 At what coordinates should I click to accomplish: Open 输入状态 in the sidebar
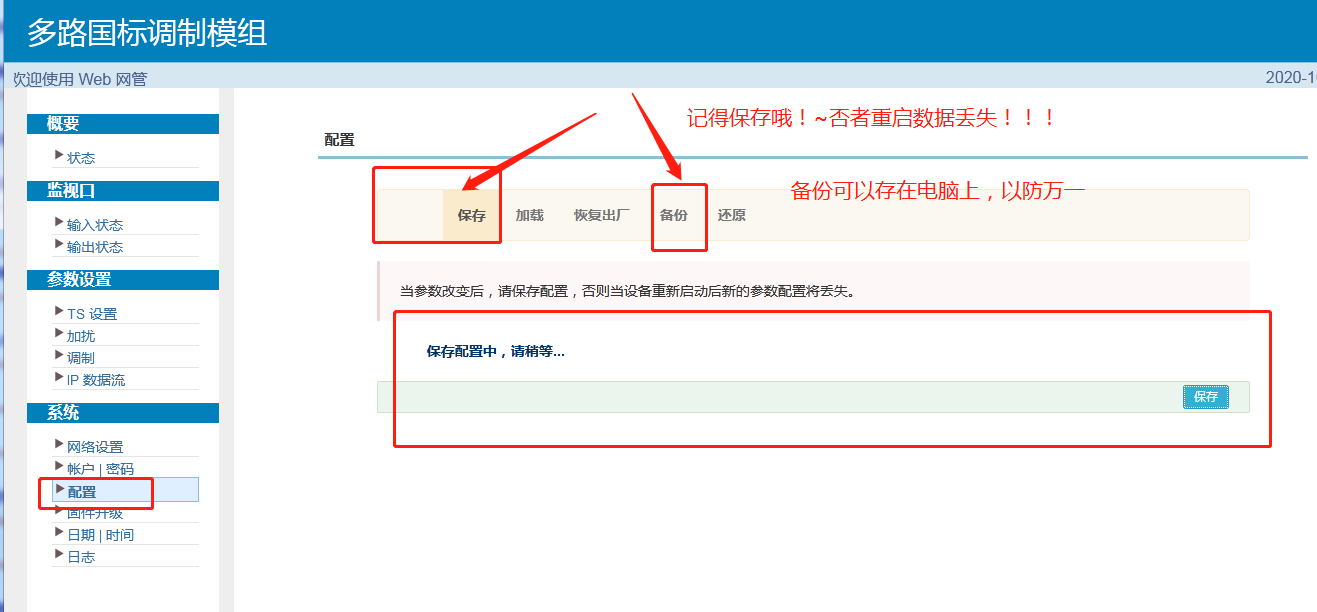pyautogui.click(x=95, y=225)
